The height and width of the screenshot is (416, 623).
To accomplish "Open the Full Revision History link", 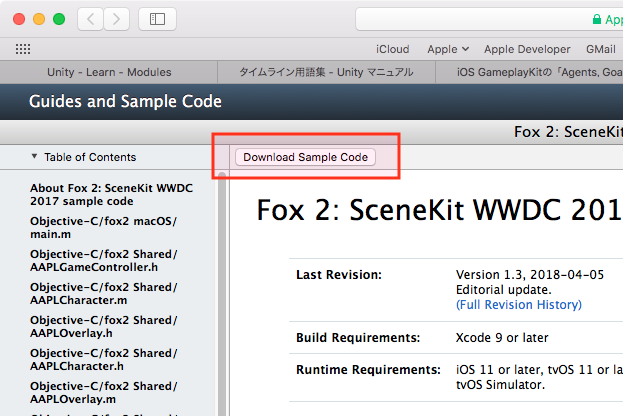I will [x=519, y=304].
